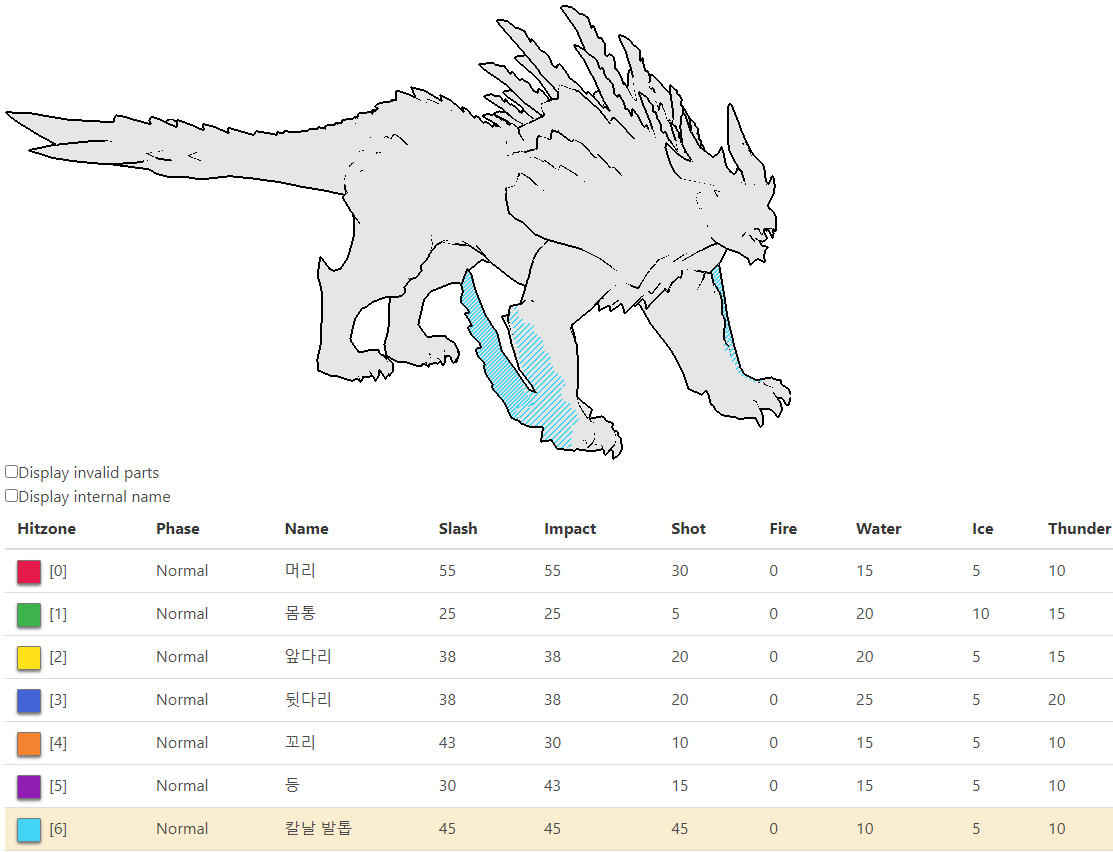Select the 앞다리 name cell
This screenshot has width=1113, height=852.
pos(308,656)
